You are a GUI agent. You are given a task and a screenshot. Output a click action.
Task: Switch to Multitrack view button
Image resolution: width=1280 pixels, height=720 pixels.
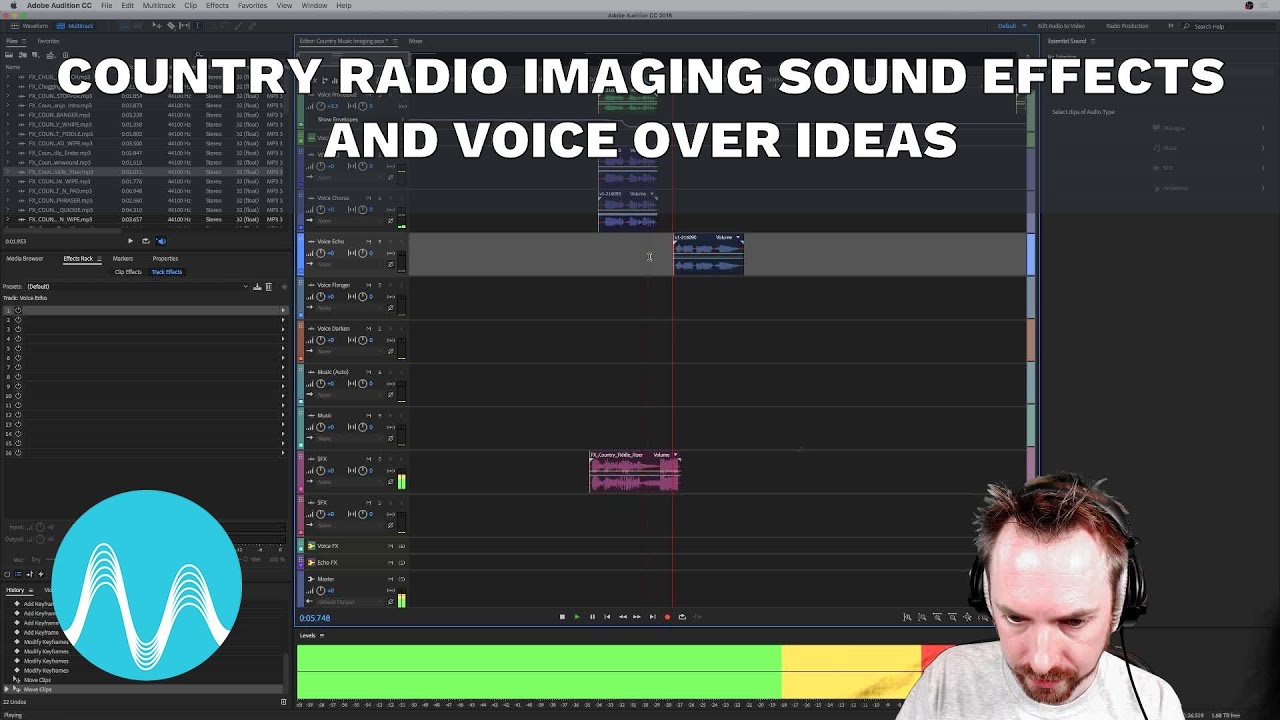(76, 26)
